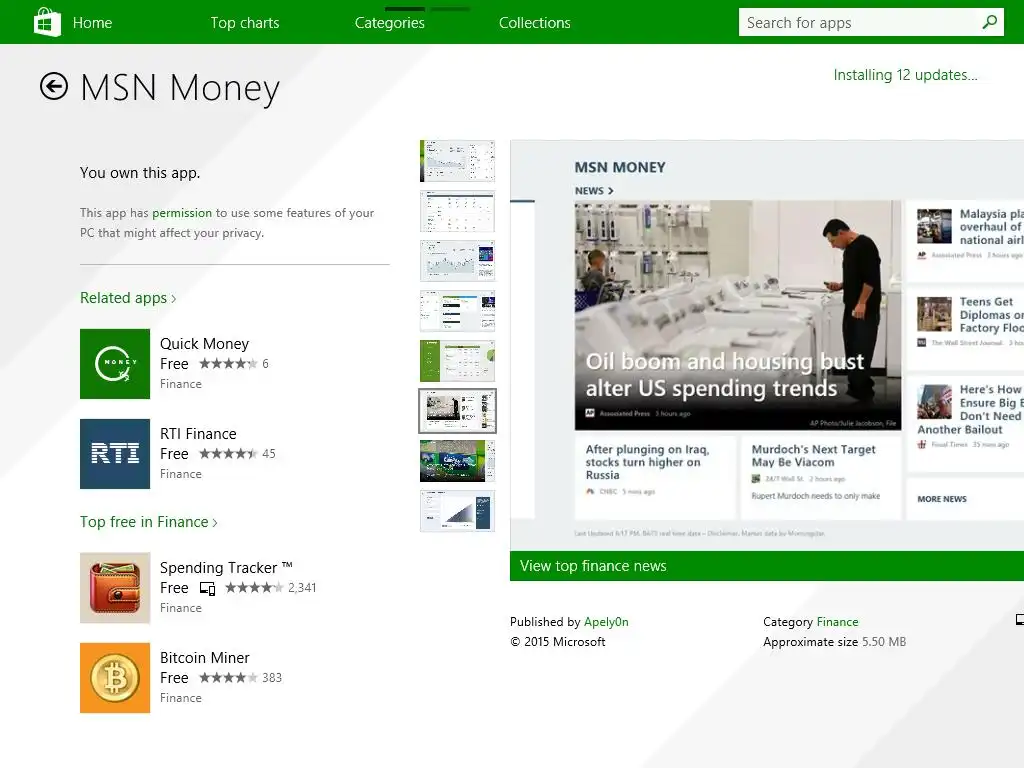Expand the Related apps section
Screen dimensions: 1024x768
[128, 298]
